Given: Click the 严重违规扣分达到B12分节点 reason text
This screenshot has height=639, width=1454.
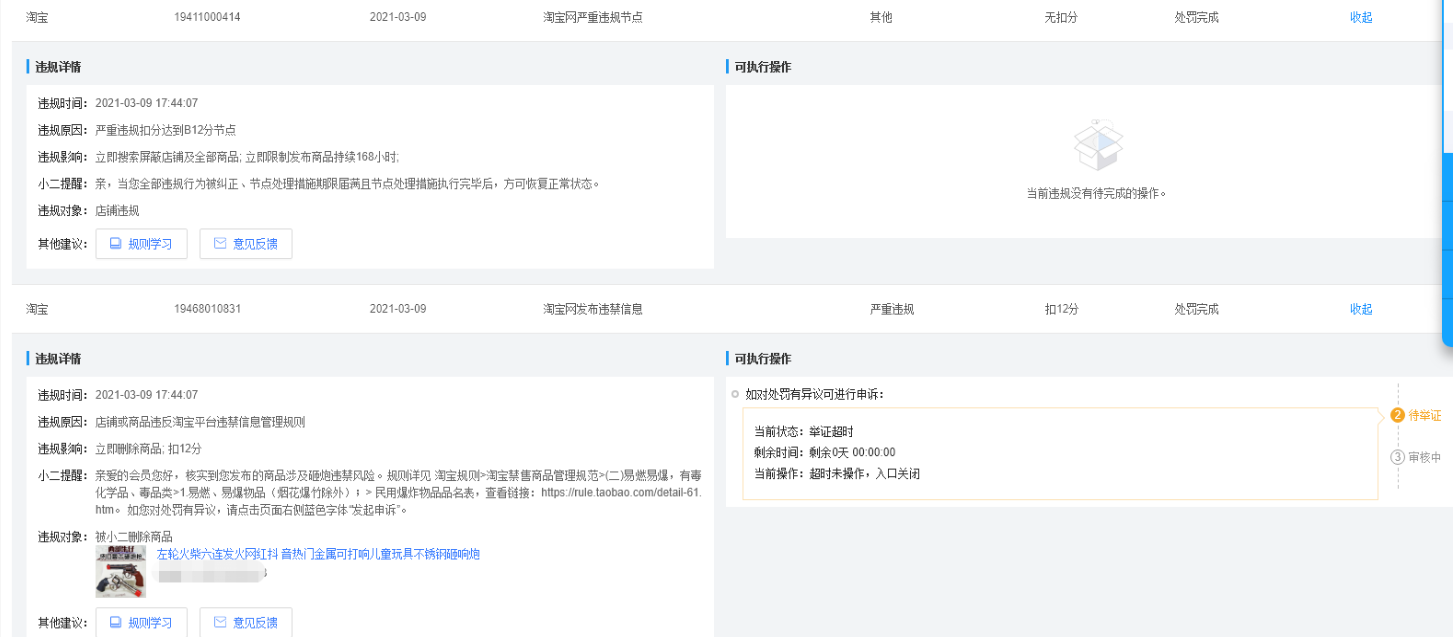Looking at the screenshot, I should [x=165, y=130].
